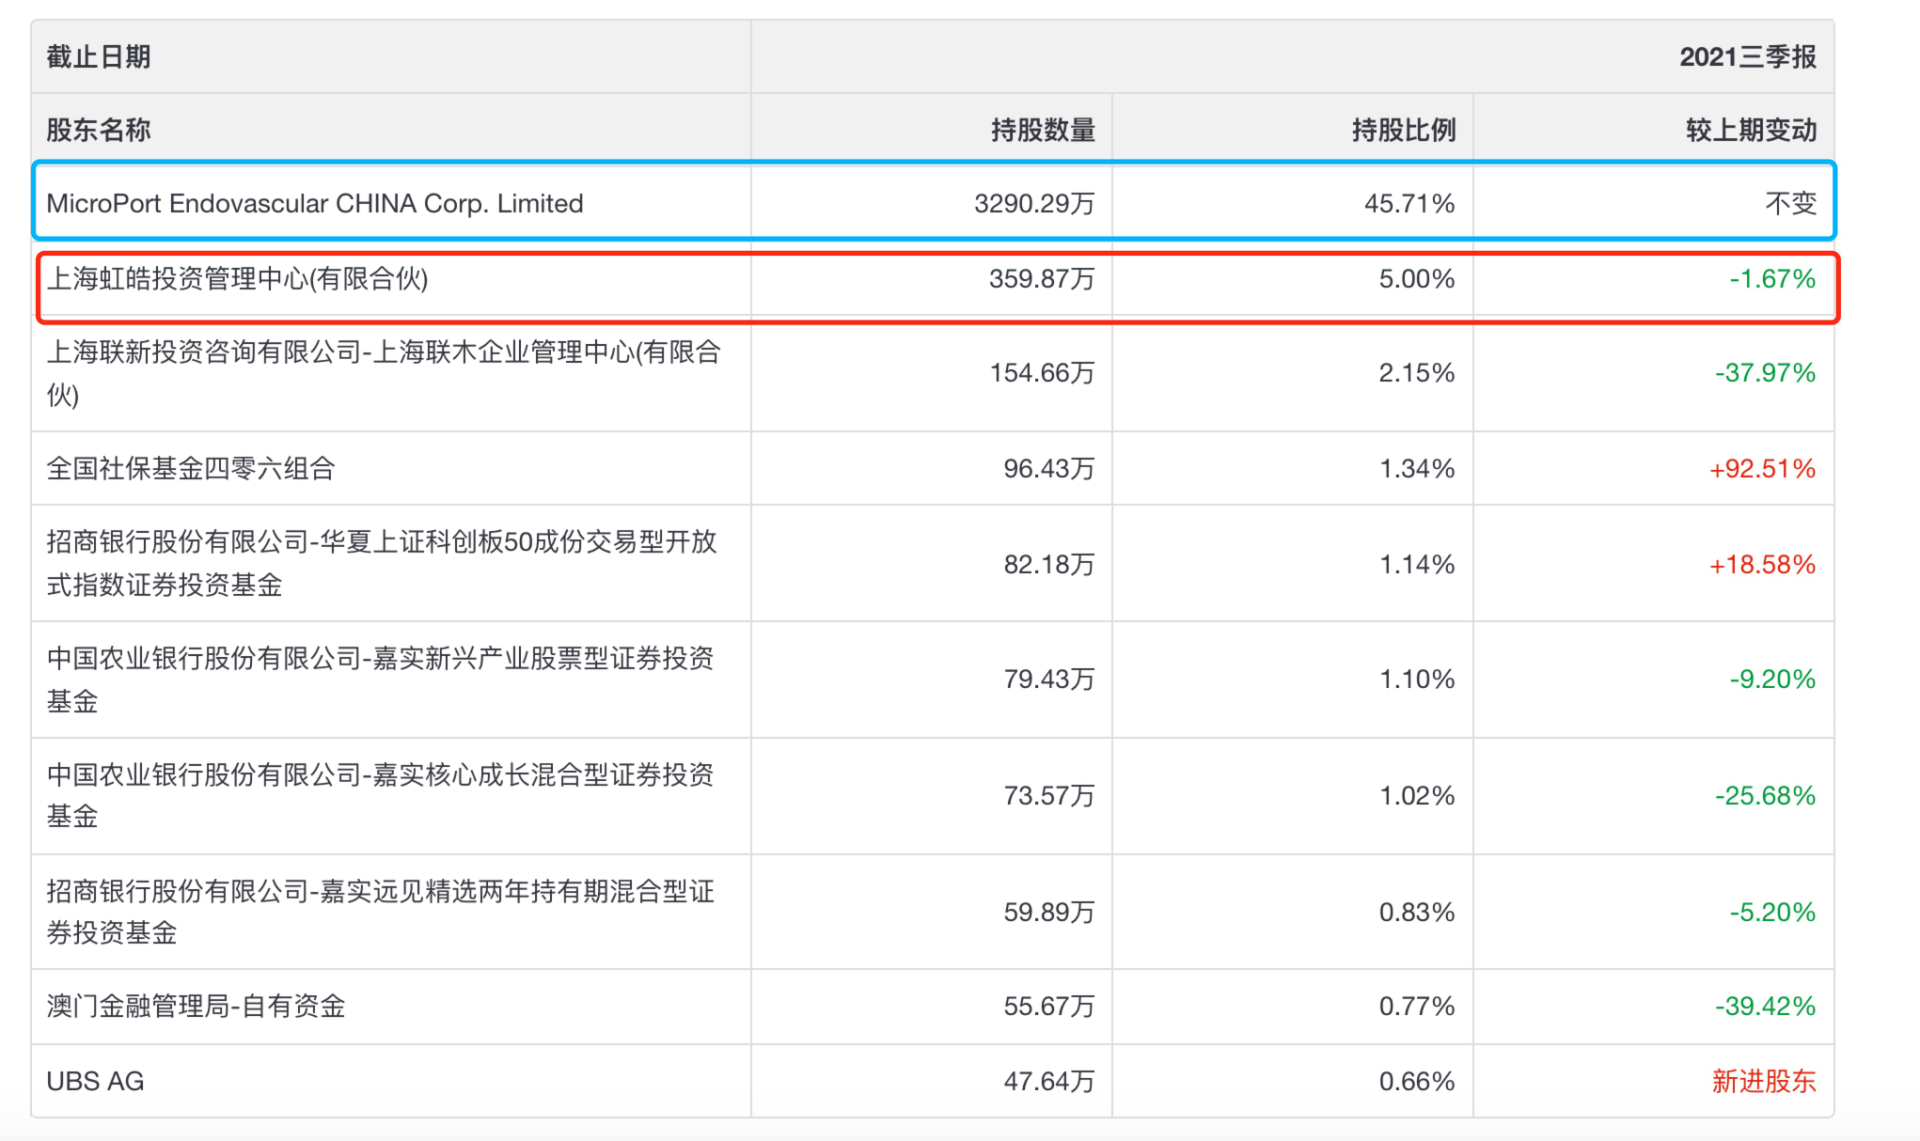
Task: Click the 新进股东 status label
Action: pos(1763,1081)
